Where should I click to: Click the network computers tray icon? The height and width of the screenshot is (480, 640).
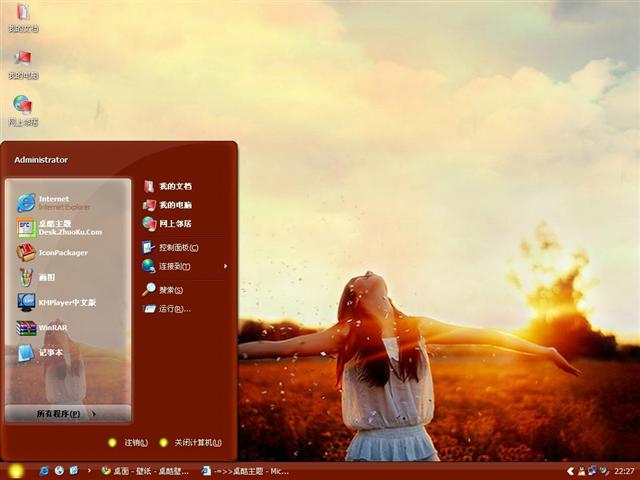click(592, 471)
